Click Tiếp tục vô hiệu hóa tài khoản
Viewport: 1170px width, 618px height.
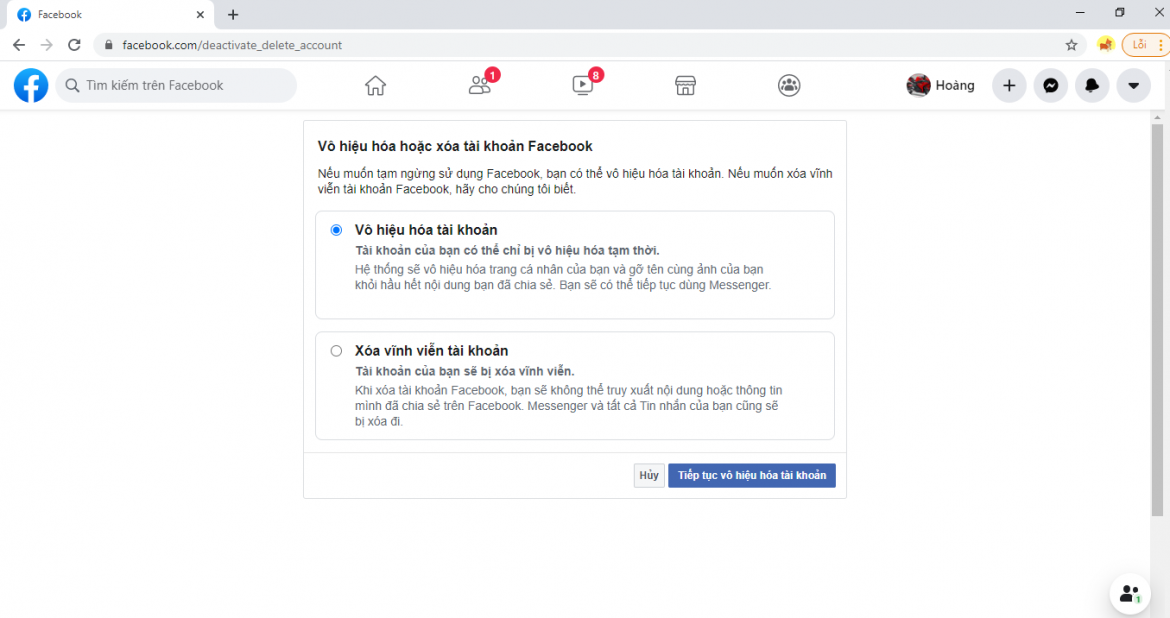click(x=751, y=475)
